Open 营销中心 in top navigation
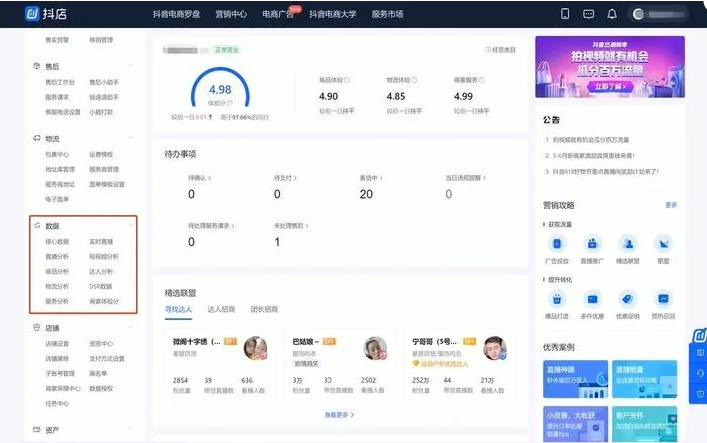707x443 pixels. pyautogui.click(x=231, y=14)
